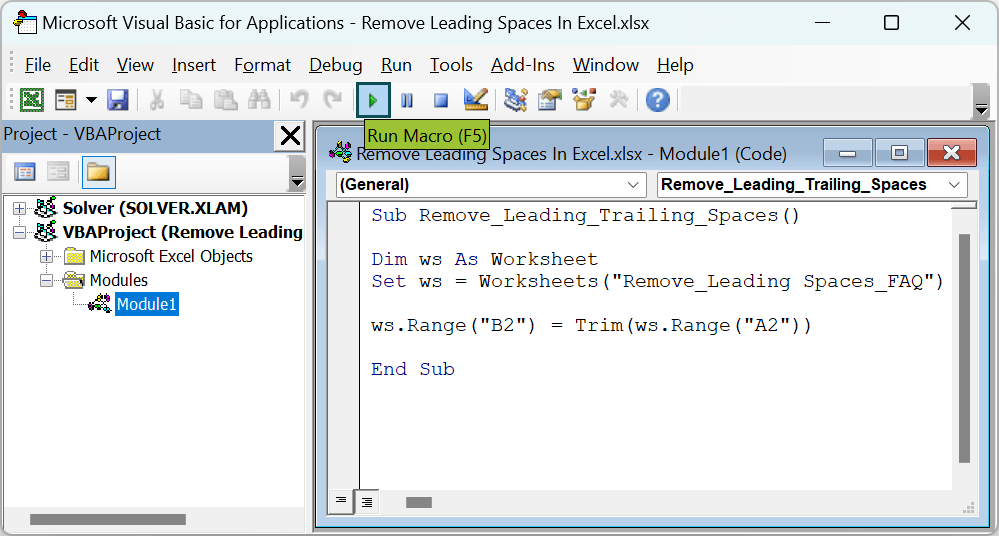The image size is (999, 536).
Task: Click the Break pause icon
Action: click(407, 100)
